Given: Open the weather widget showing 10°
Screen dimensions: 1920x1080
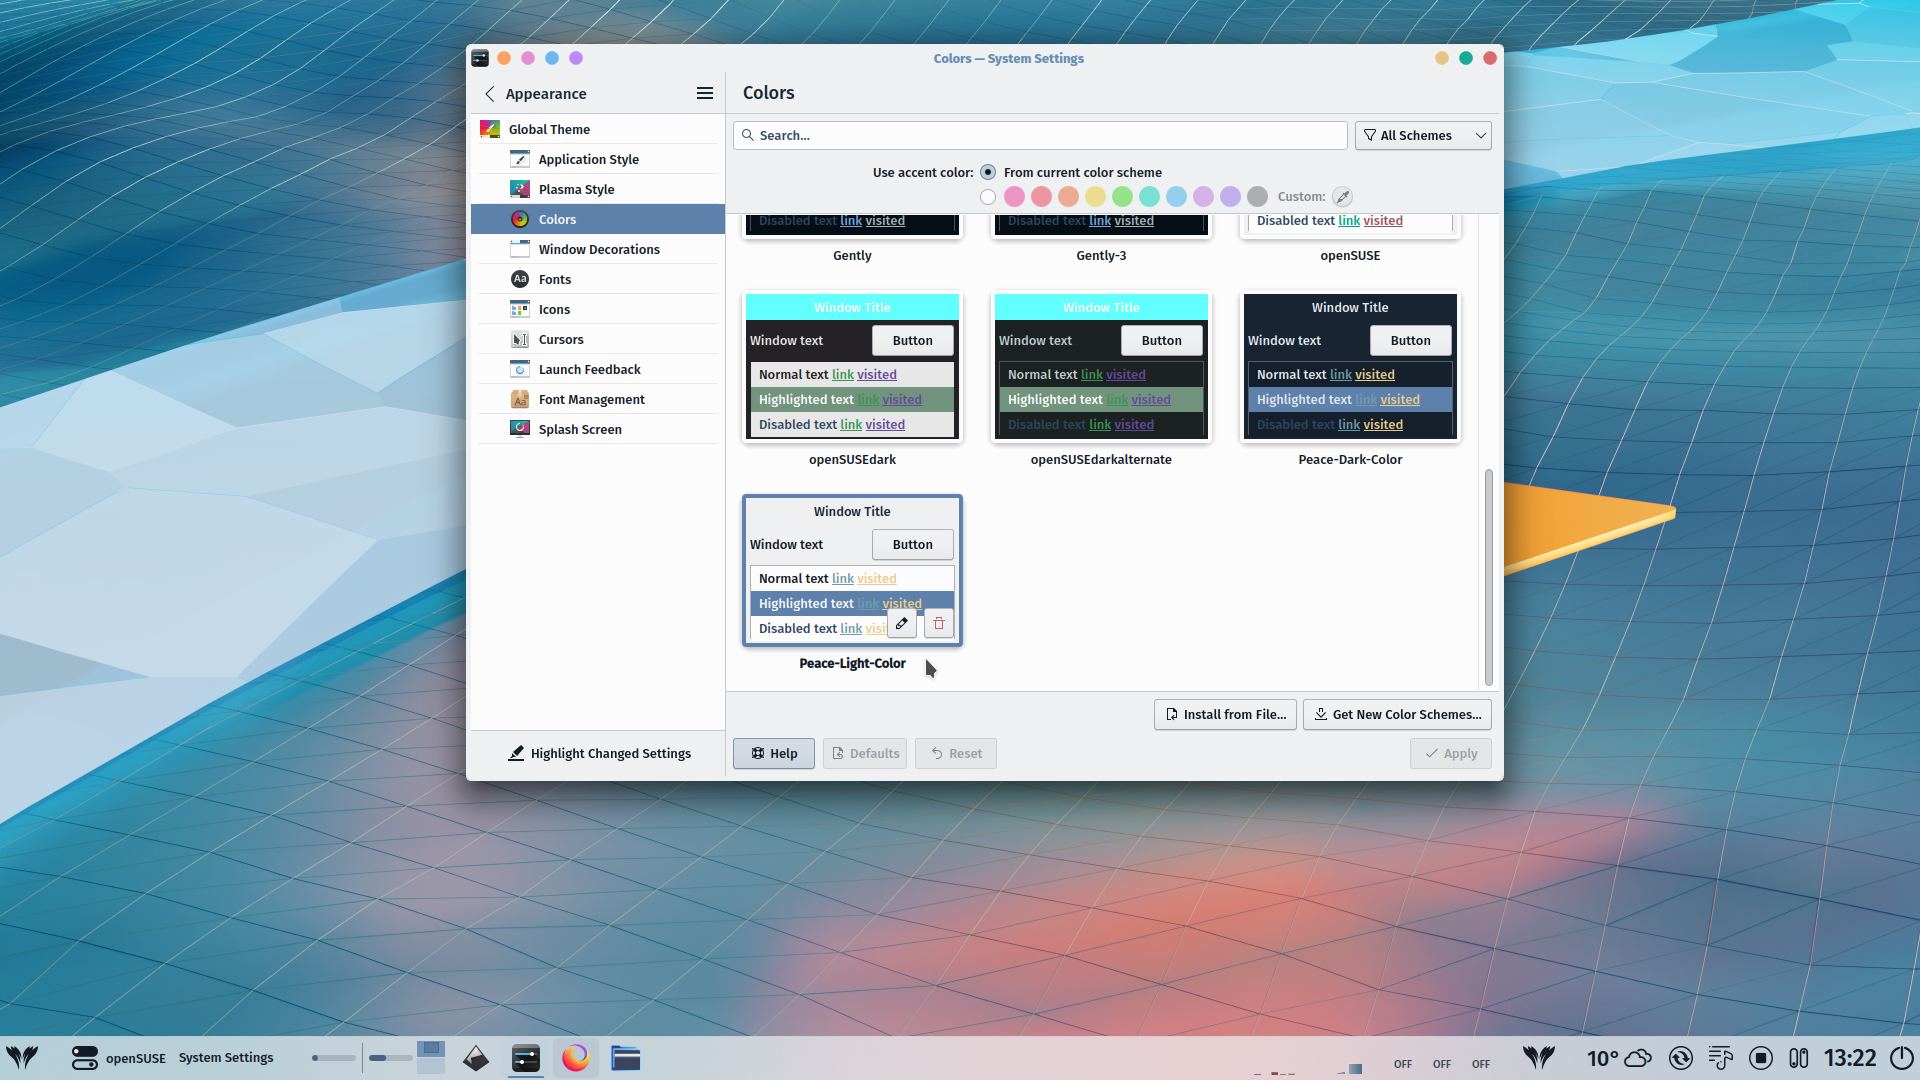Looking at the screenshot, I should click(1619, 1058).
